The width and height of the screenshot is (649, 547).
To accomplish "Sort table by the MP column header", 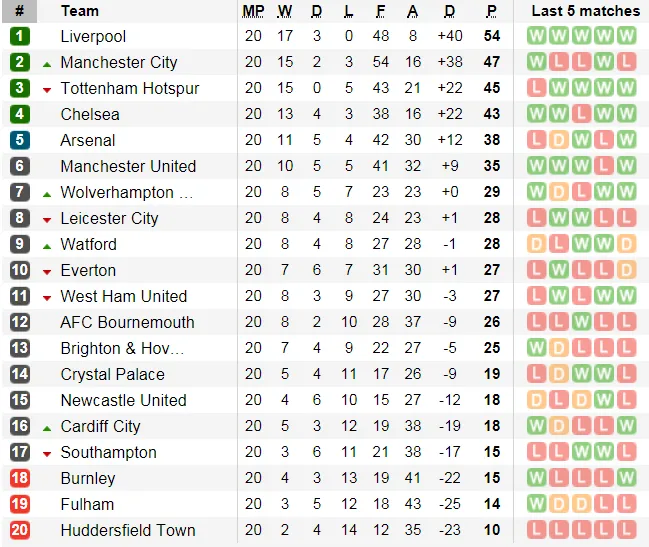I will tap(253, 11).
